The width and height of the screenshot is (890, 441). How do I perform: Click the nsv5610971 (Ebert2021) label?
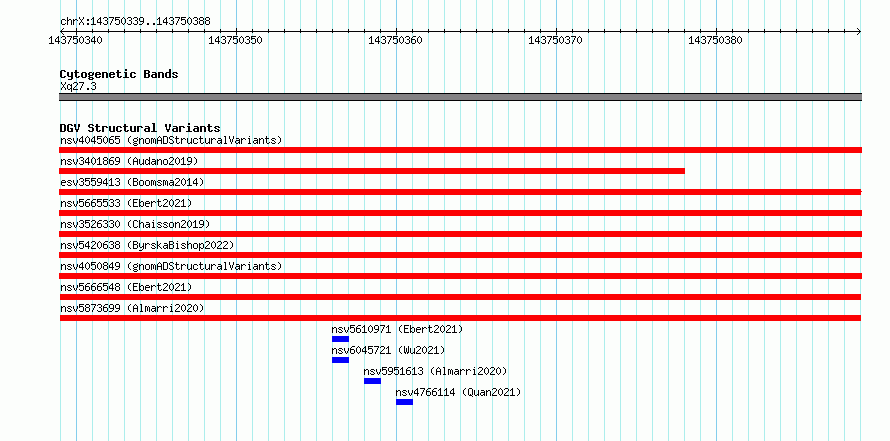397,329
